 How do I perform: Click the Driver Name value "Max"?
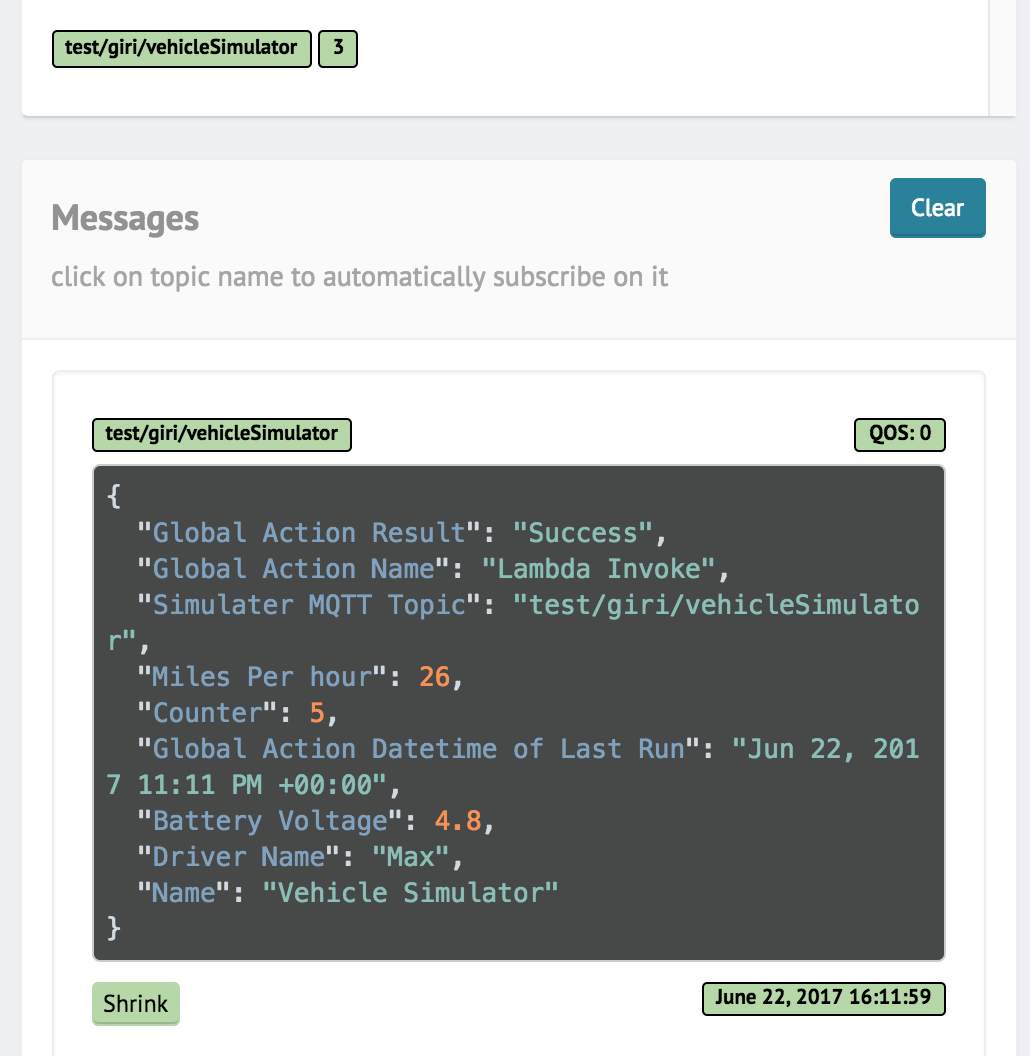tap(410, 857)
